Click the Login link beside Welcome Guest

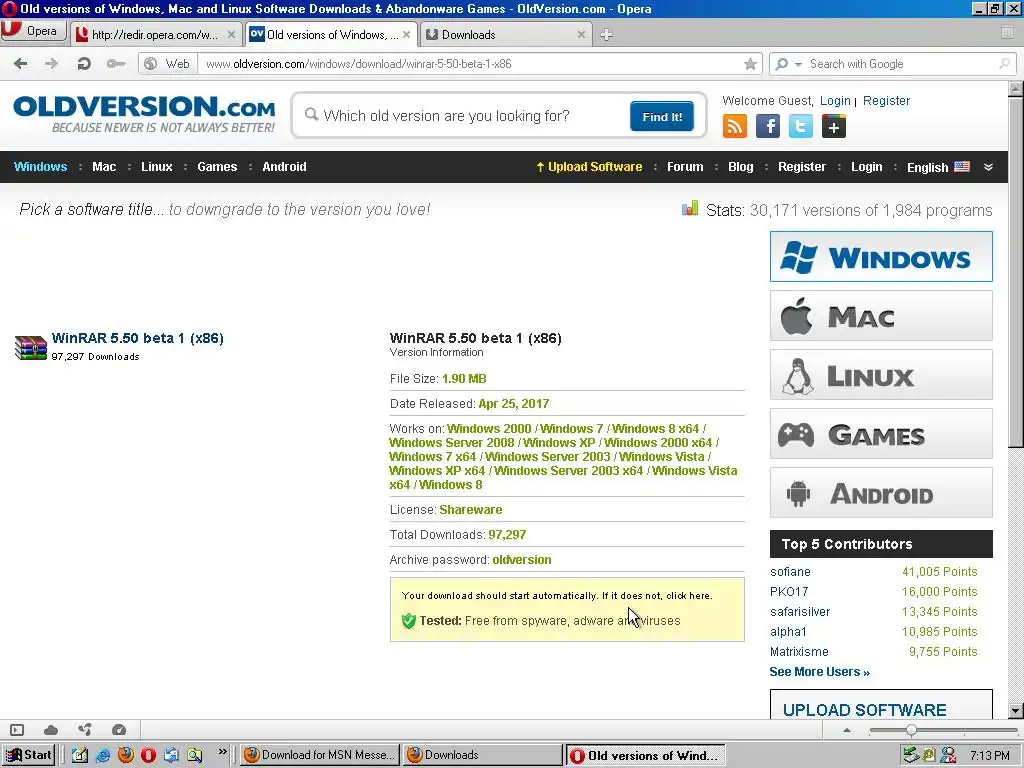point(835,101)
